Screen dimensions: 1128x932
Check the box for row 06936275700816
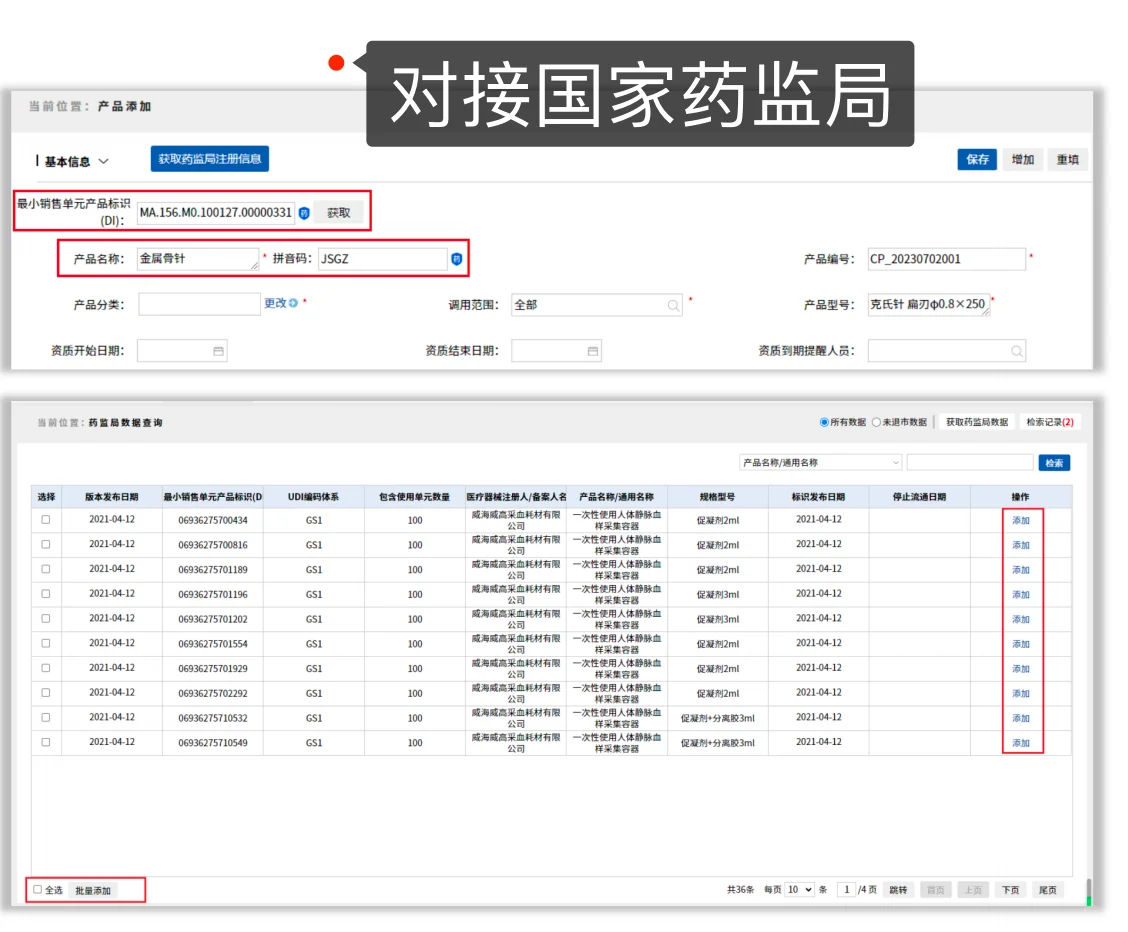click(46, 544)
